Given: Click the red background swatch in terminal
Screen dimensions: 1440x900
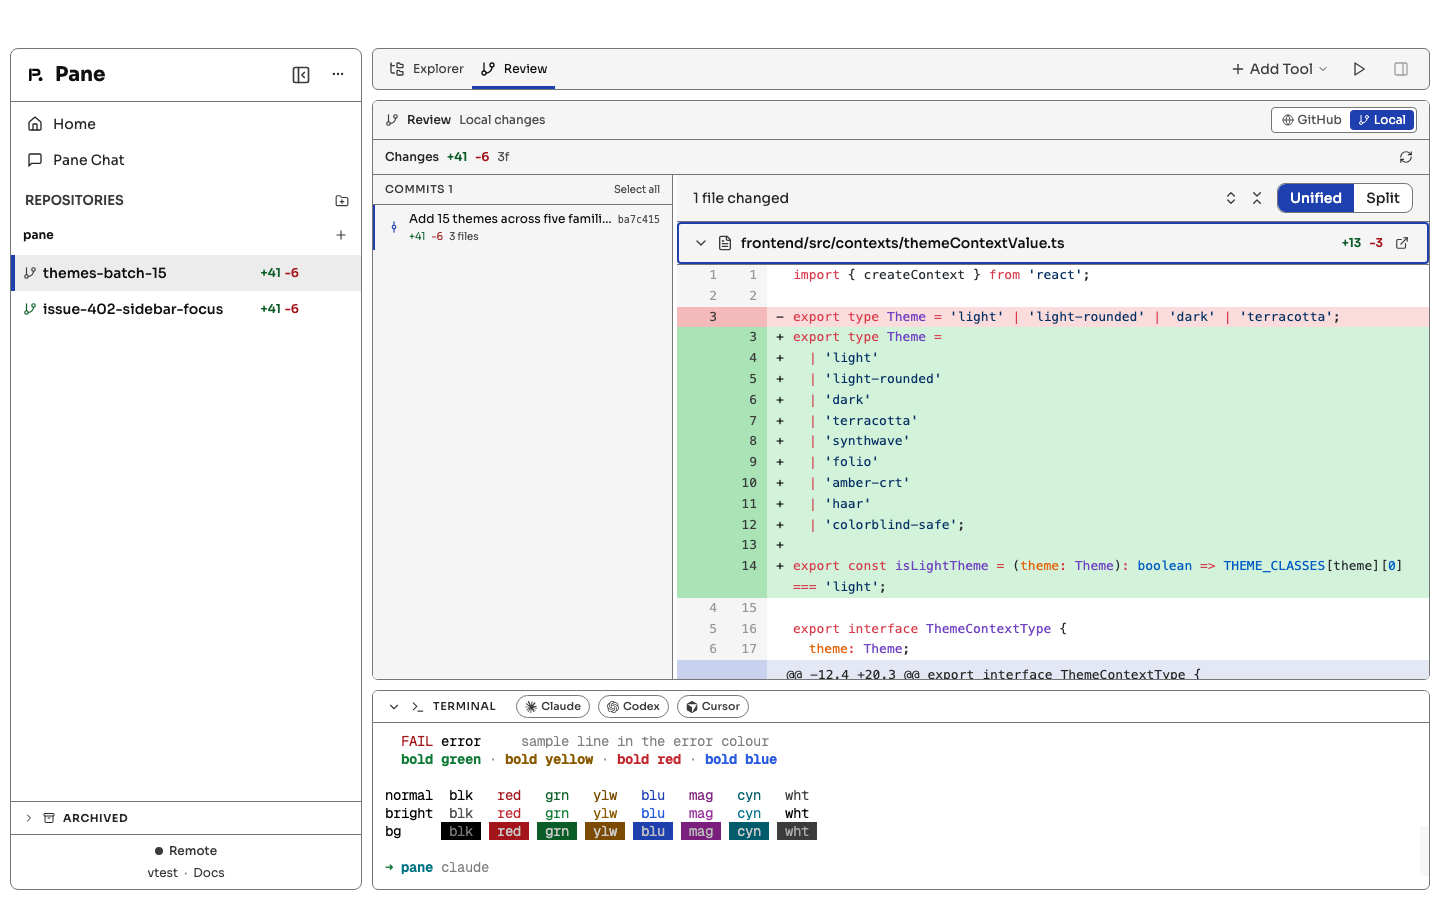Looking at the screenshot, I should coord(509,832).
